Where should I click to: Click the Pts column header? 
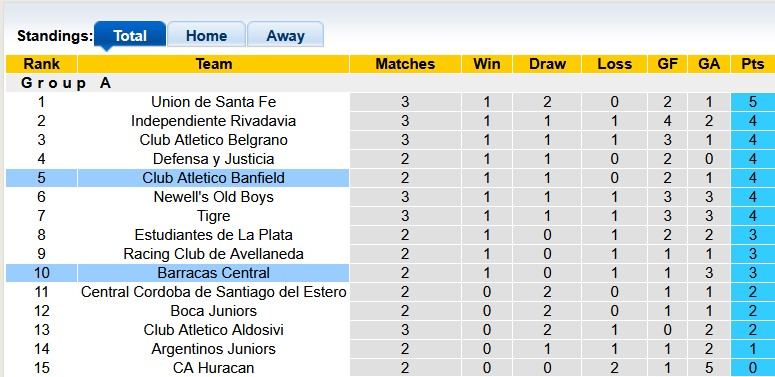click(753, 64)
